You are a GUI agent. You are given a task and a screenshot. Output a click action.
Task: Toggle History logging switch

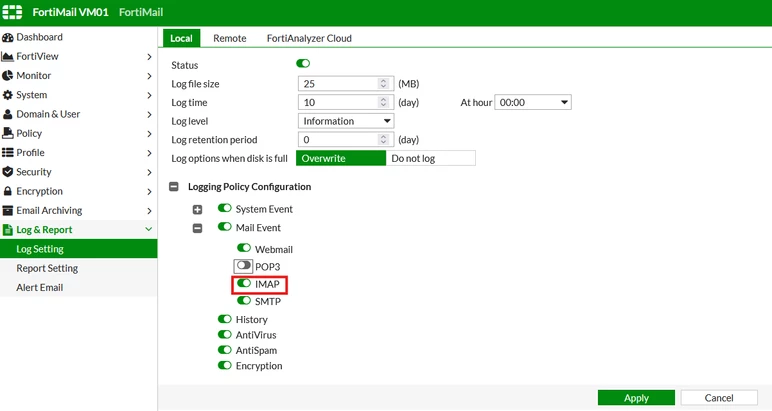click(225, 319)
